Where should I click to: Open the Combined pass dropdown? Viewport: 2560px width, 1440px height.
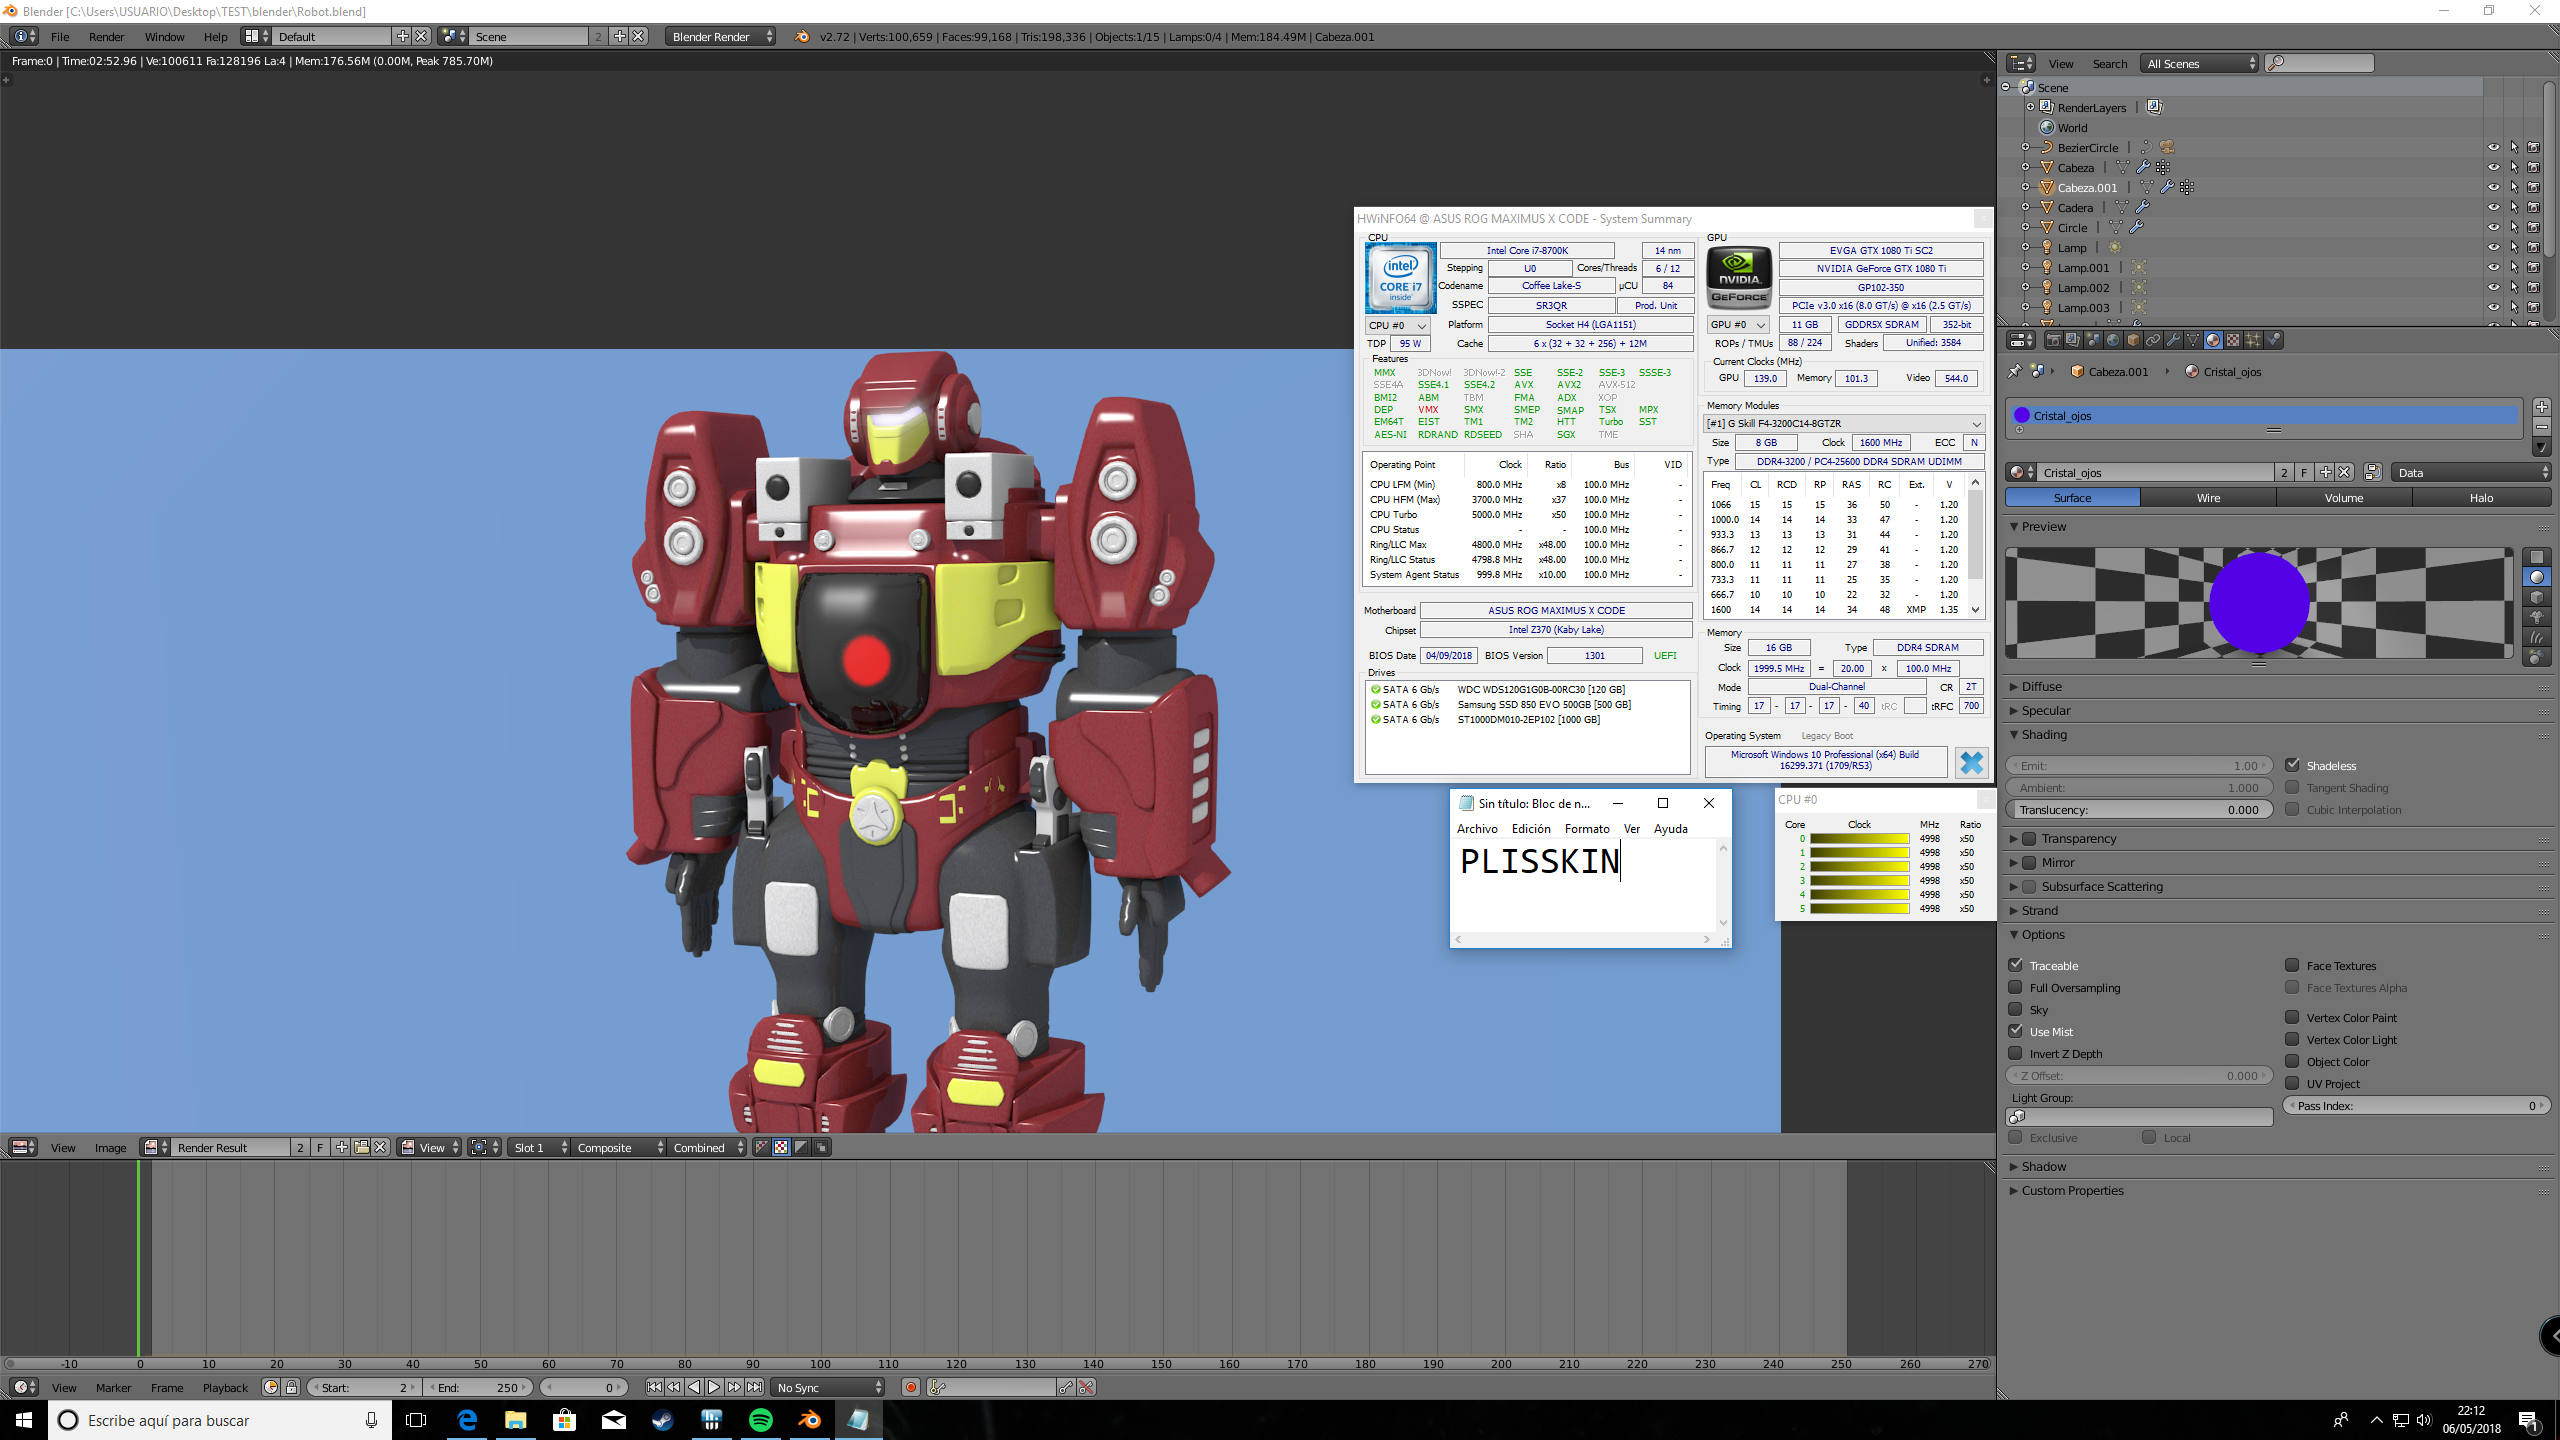707,1147
